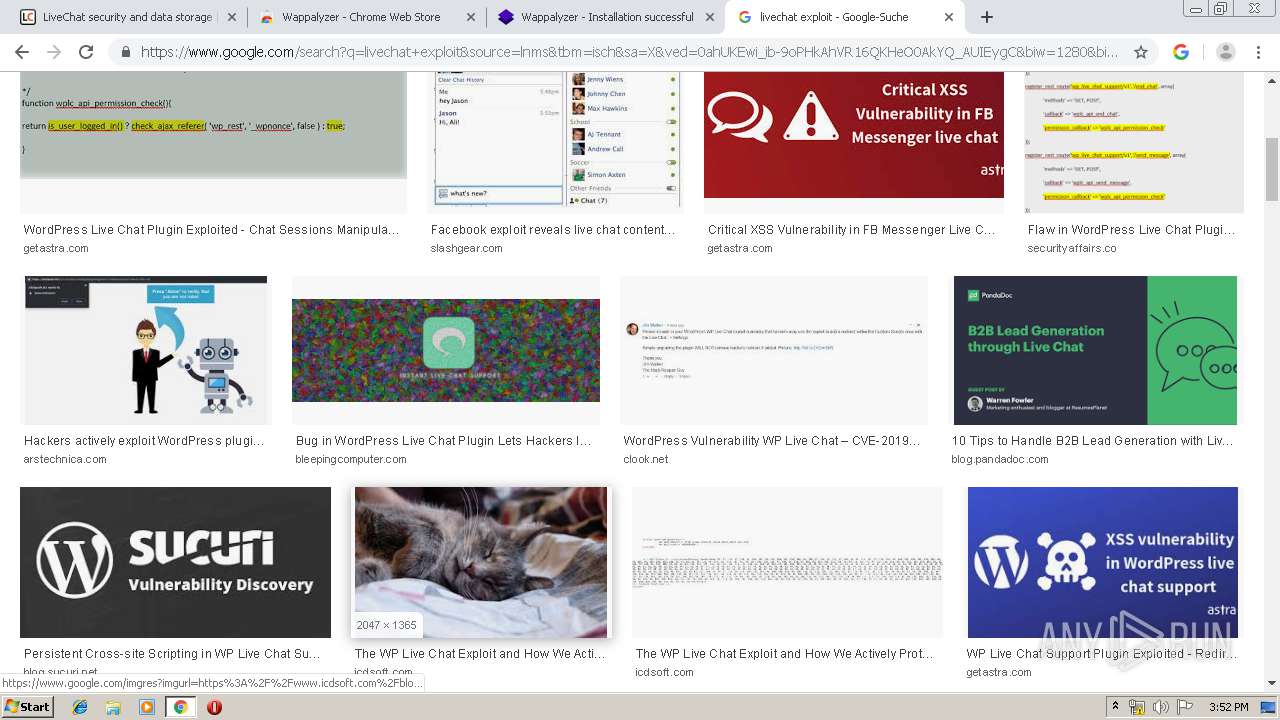The width and height of the screenshot is (1280, 720).
Task: Open the icdsoft hex dump image result
Action: (787, 562)
